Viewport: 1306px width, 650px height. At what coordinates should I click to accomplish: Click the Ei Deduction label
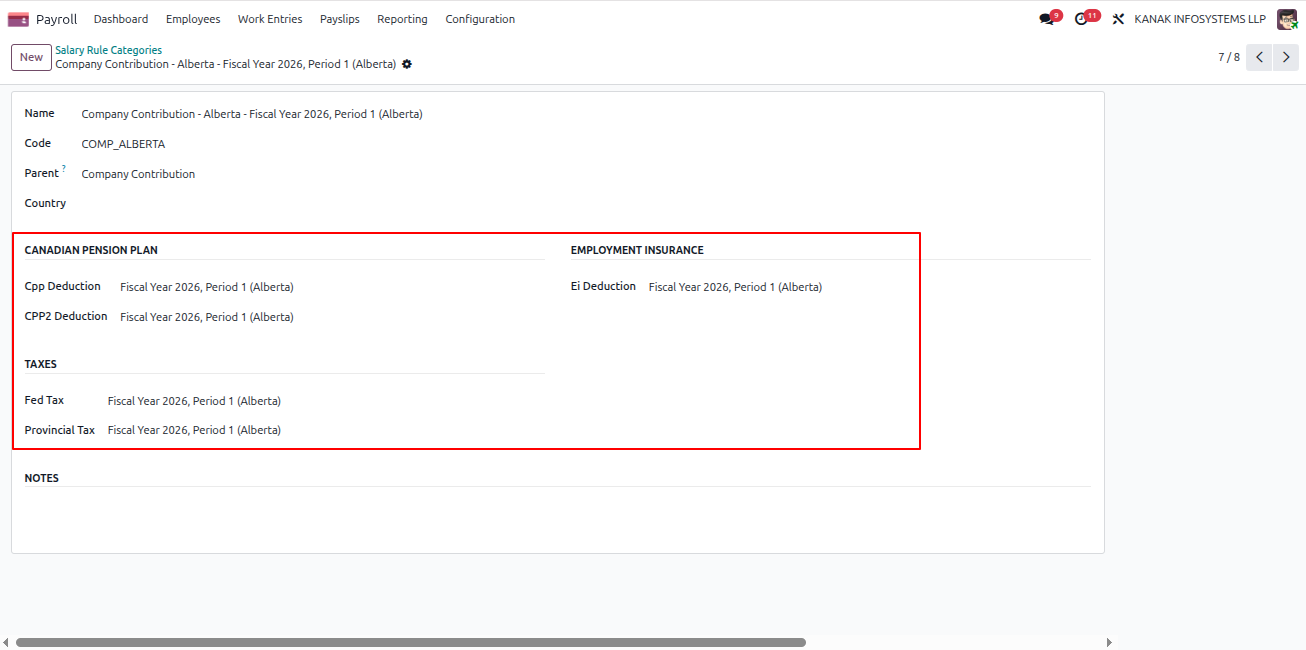[x=603, y=286]
